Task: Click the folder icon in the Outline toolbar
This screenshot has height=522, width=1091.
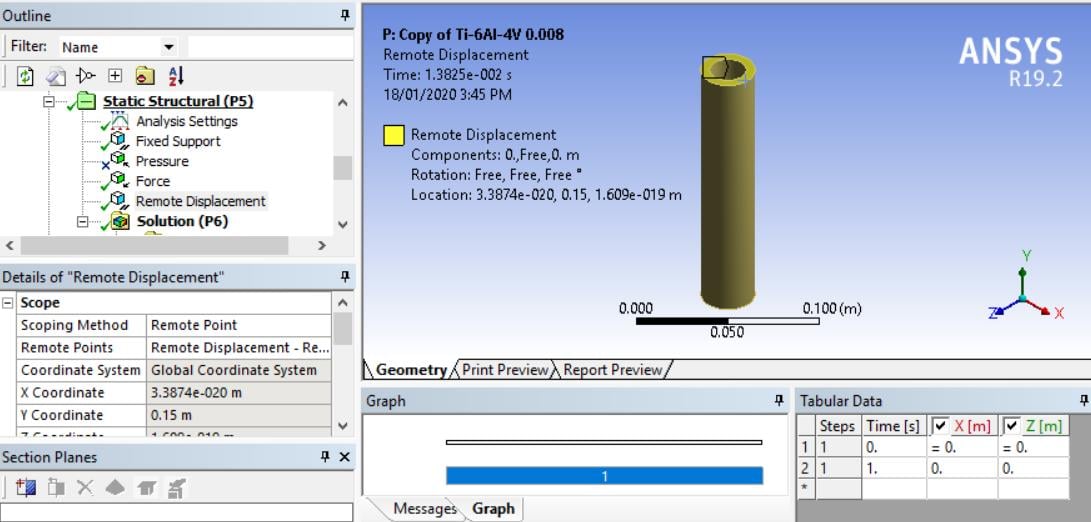Action: [x=145, y=77]
